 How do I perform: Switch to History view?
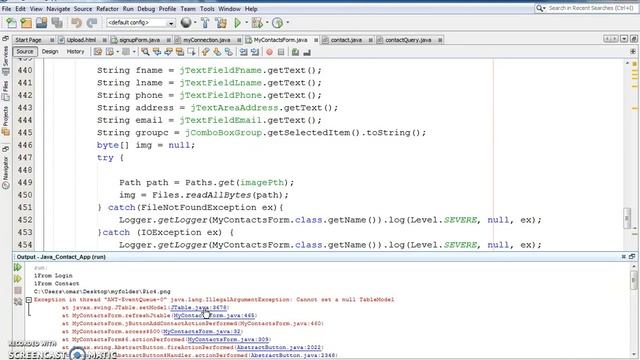tap(75, 52)
